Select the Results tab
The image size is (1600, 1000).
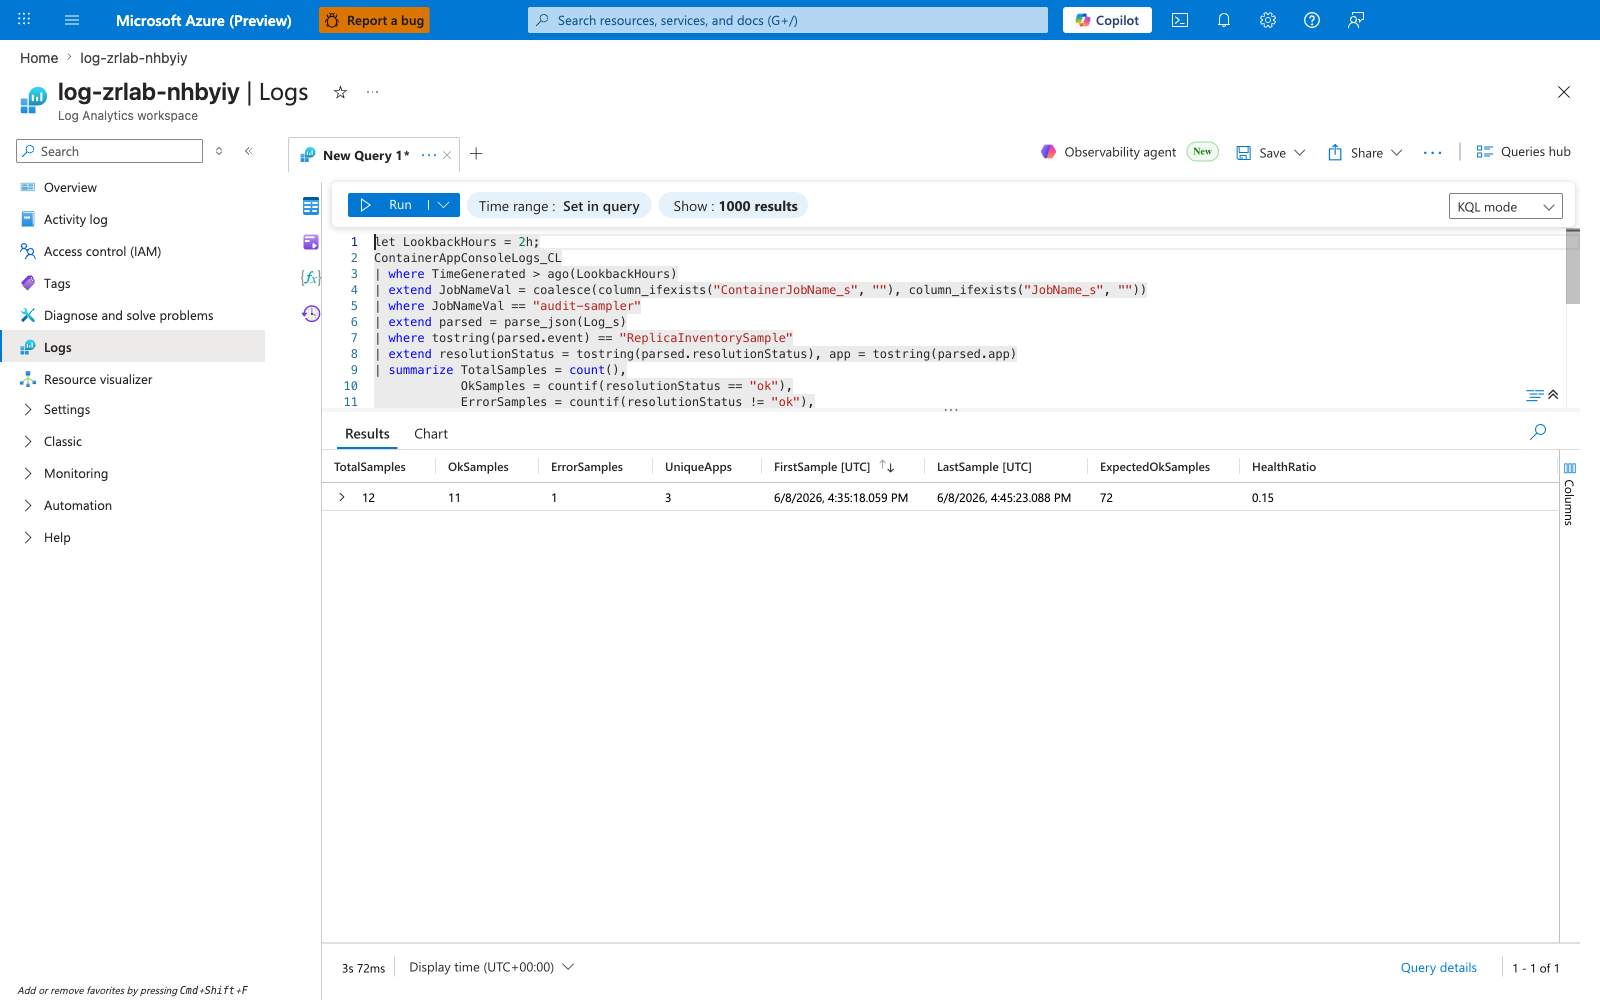(x=367, y=434)
